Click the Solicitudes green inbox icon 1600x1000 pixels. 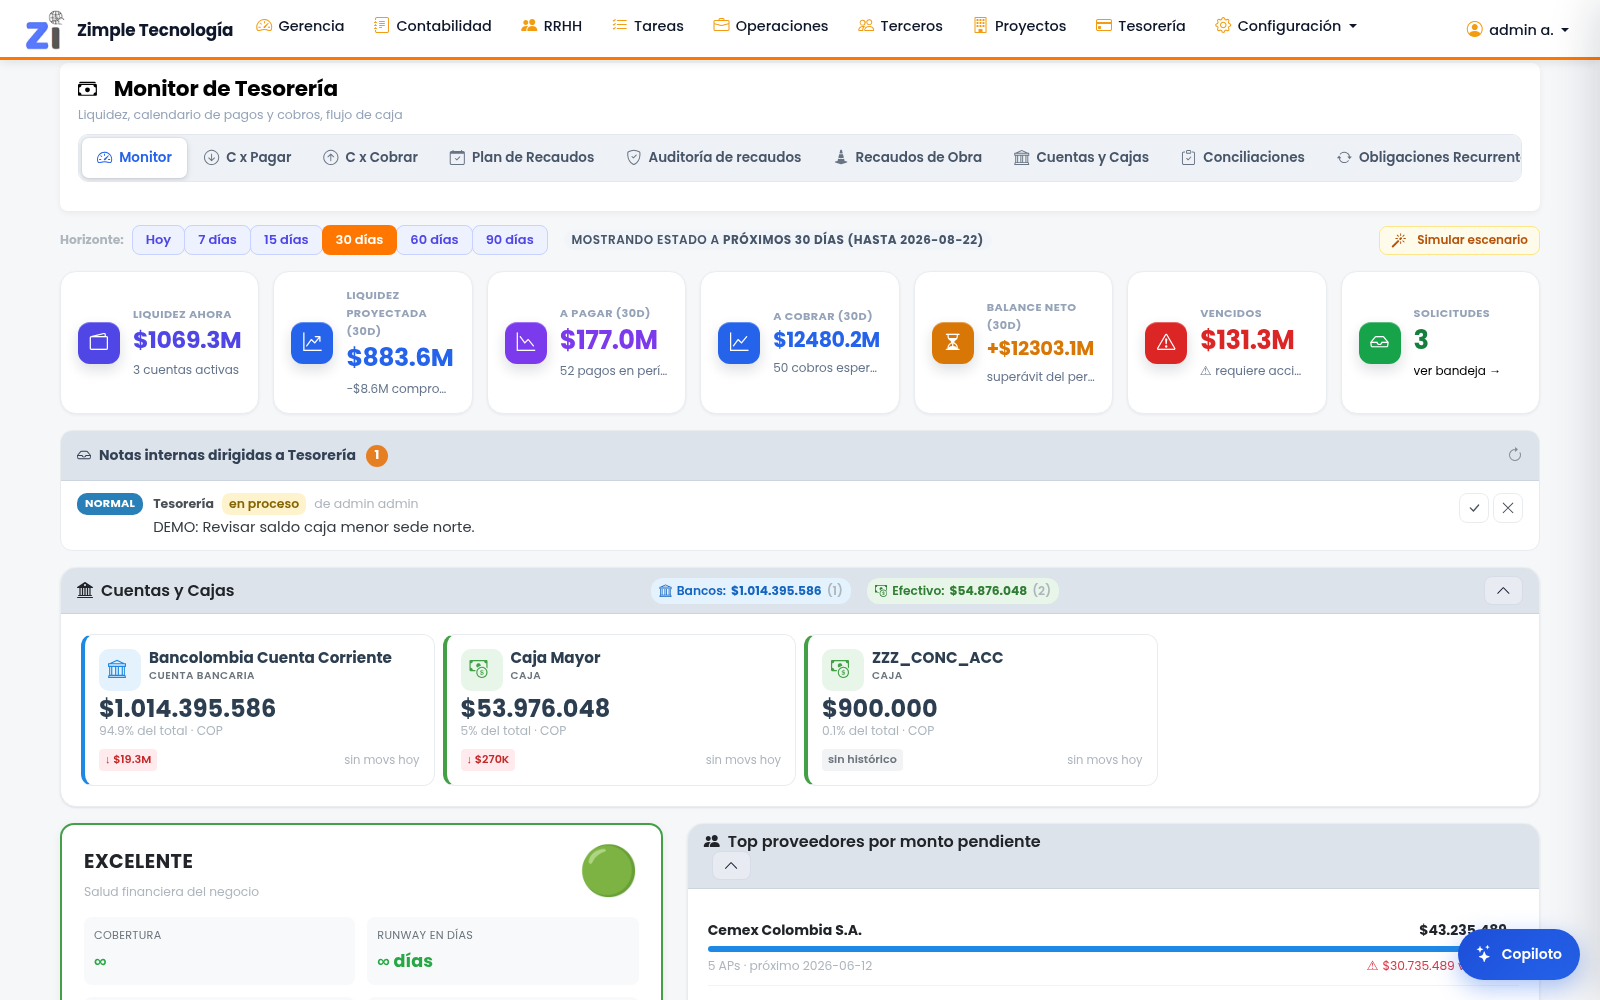point(1380,343)
